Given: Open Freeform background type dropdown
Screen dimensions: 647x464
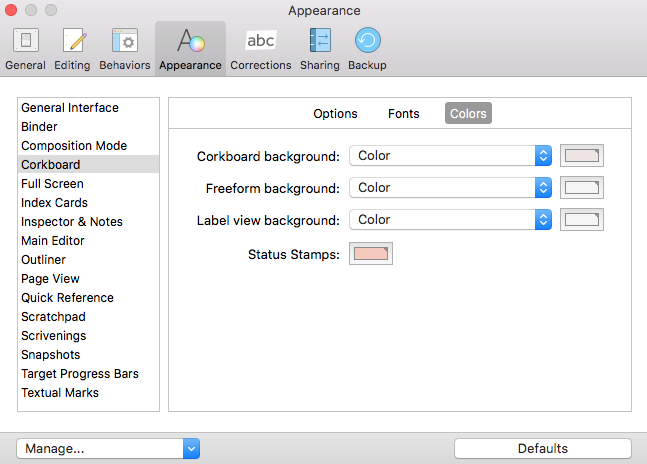Looking at the screenshot, I should pos(451,188).
